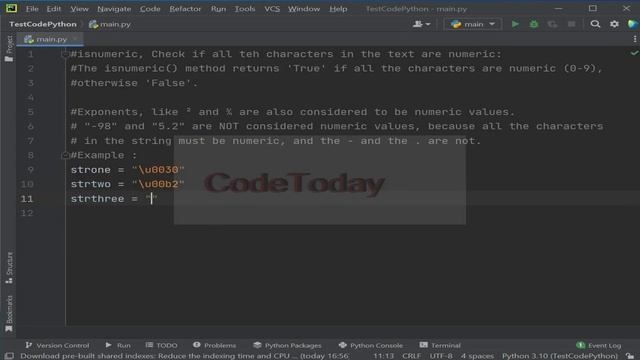640x360 pixels.
Task: Start debugging with the bug icon
Action: [x=533, y=24]
